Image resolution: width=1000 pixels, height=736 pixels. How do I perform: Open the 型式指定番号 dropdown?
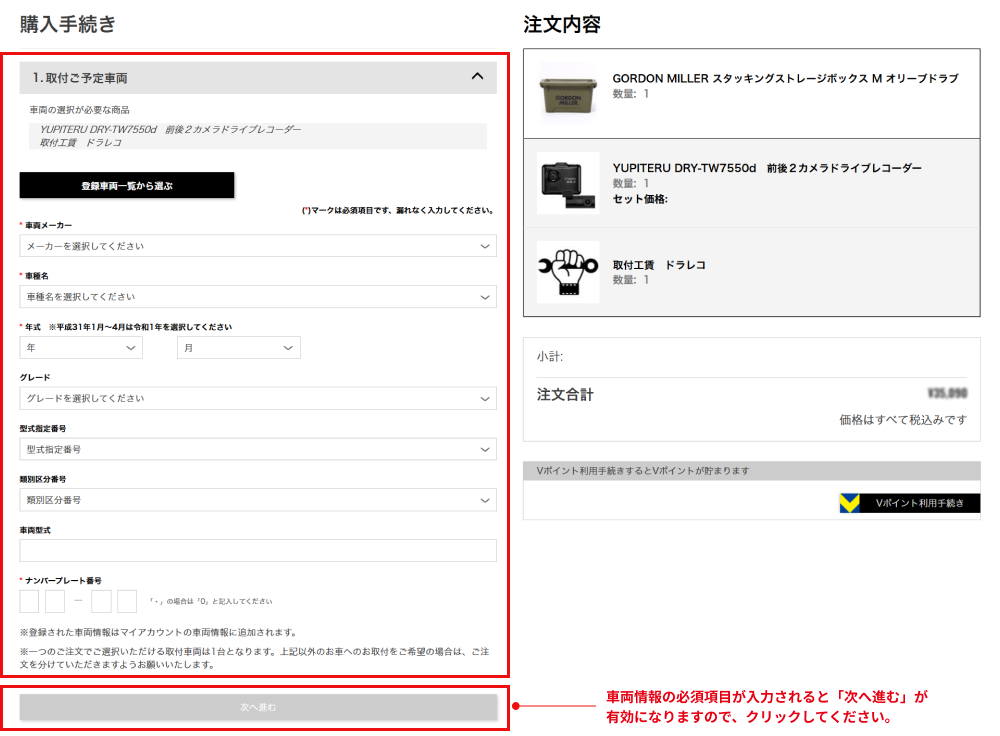pyautogui.click(x=258, y=449)
